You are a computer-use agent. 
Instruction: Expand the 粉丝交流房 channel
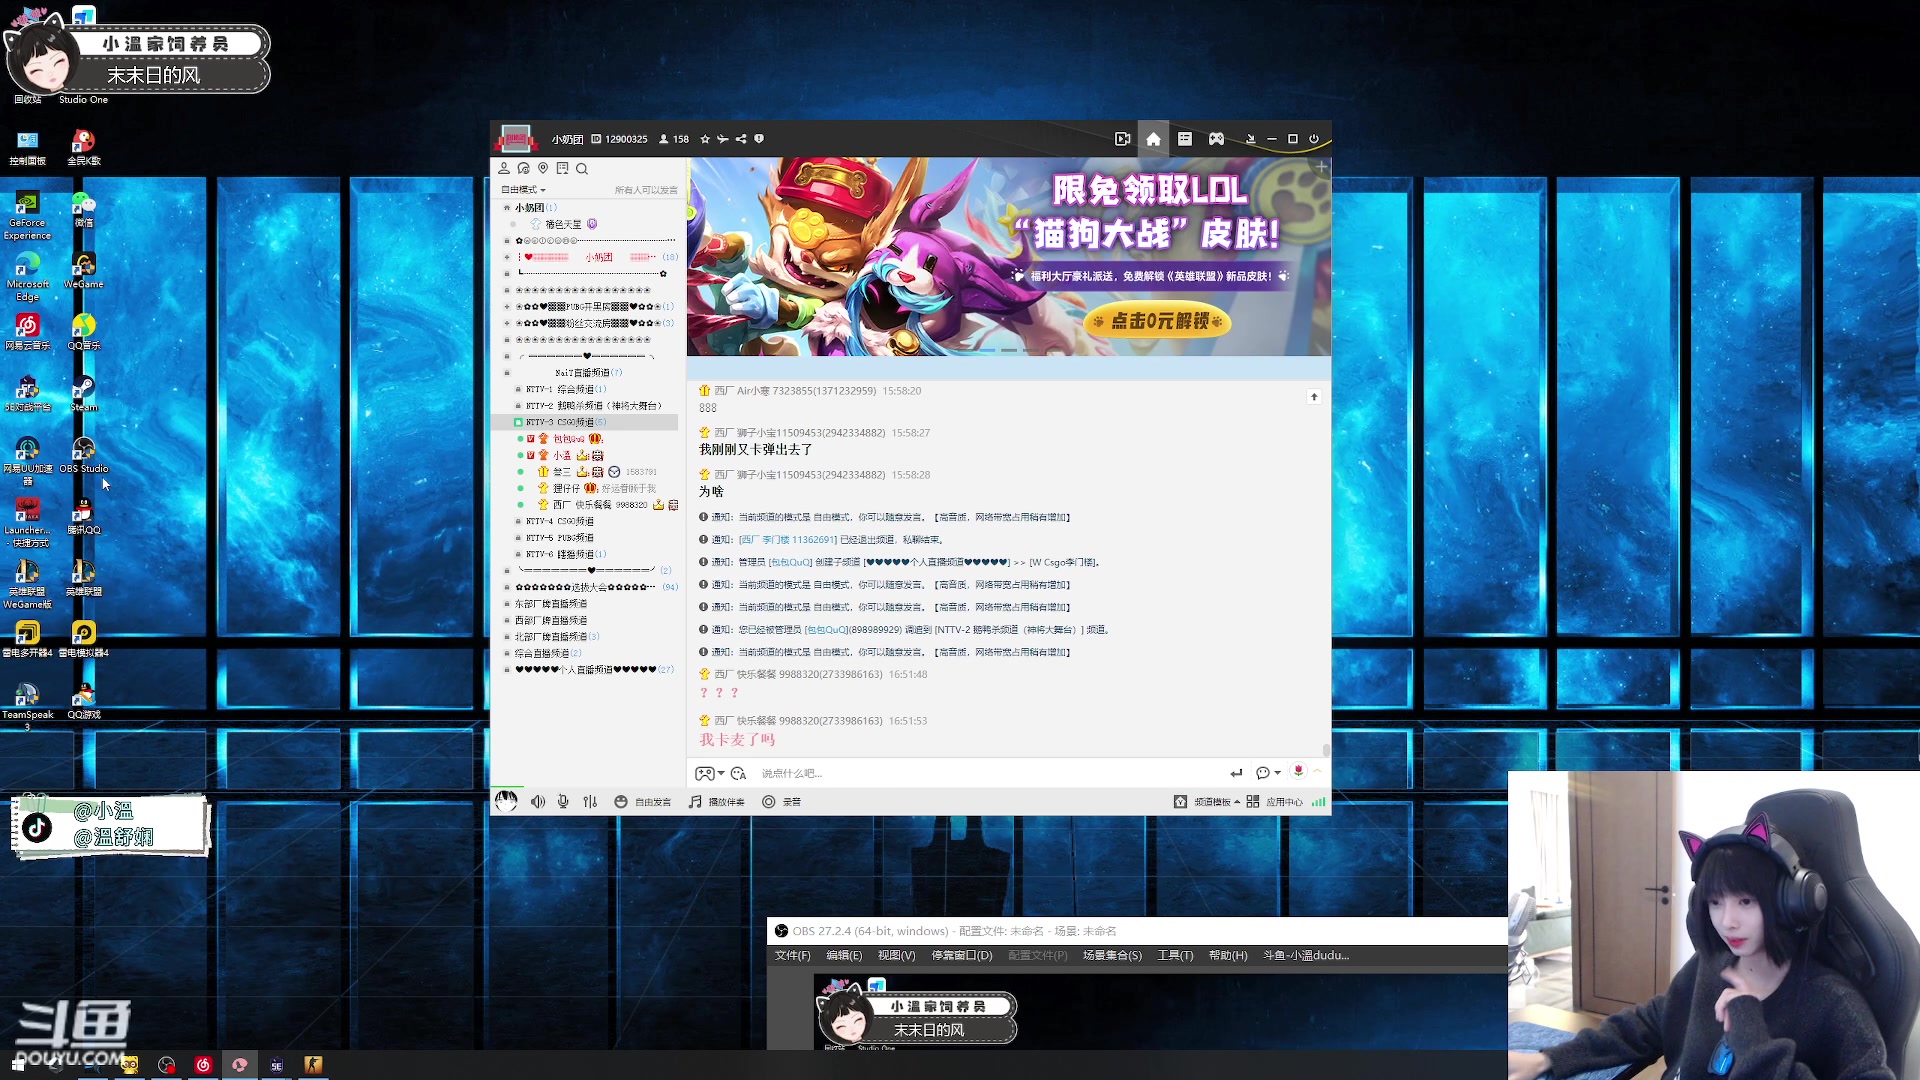(x=507, y=323)
